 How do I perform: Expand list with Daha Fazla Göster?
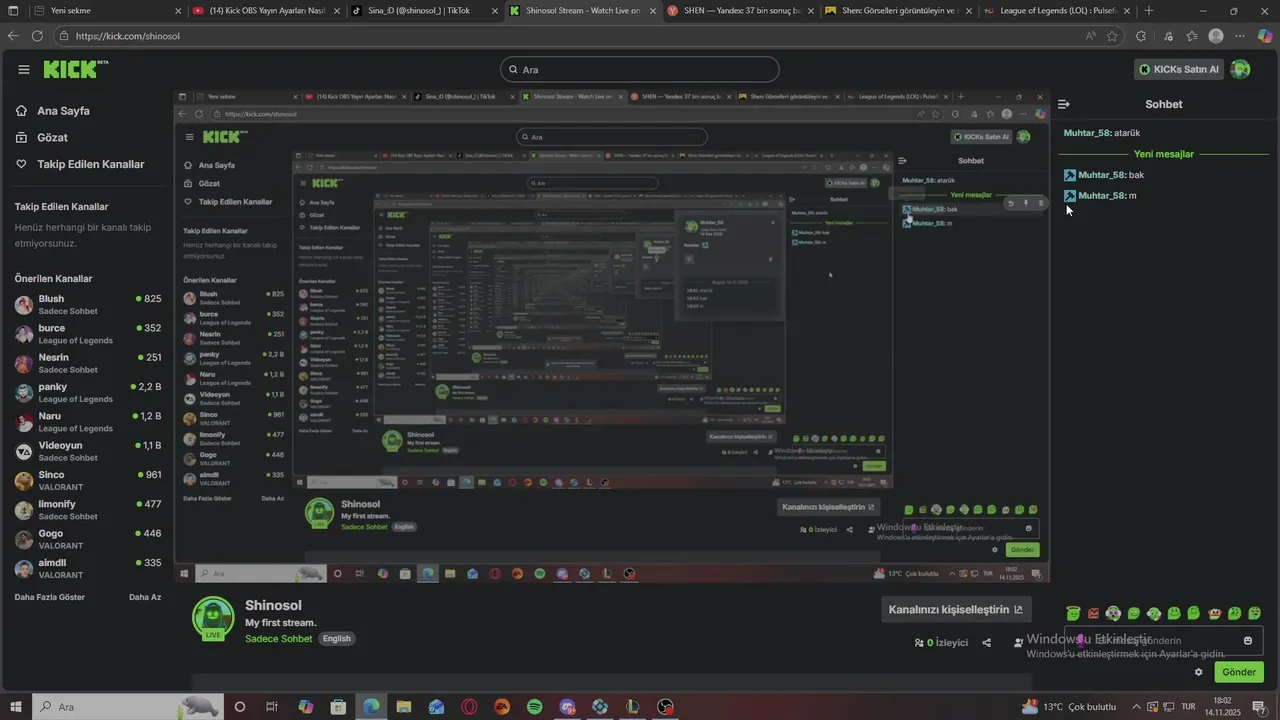(x=49, y=597)
